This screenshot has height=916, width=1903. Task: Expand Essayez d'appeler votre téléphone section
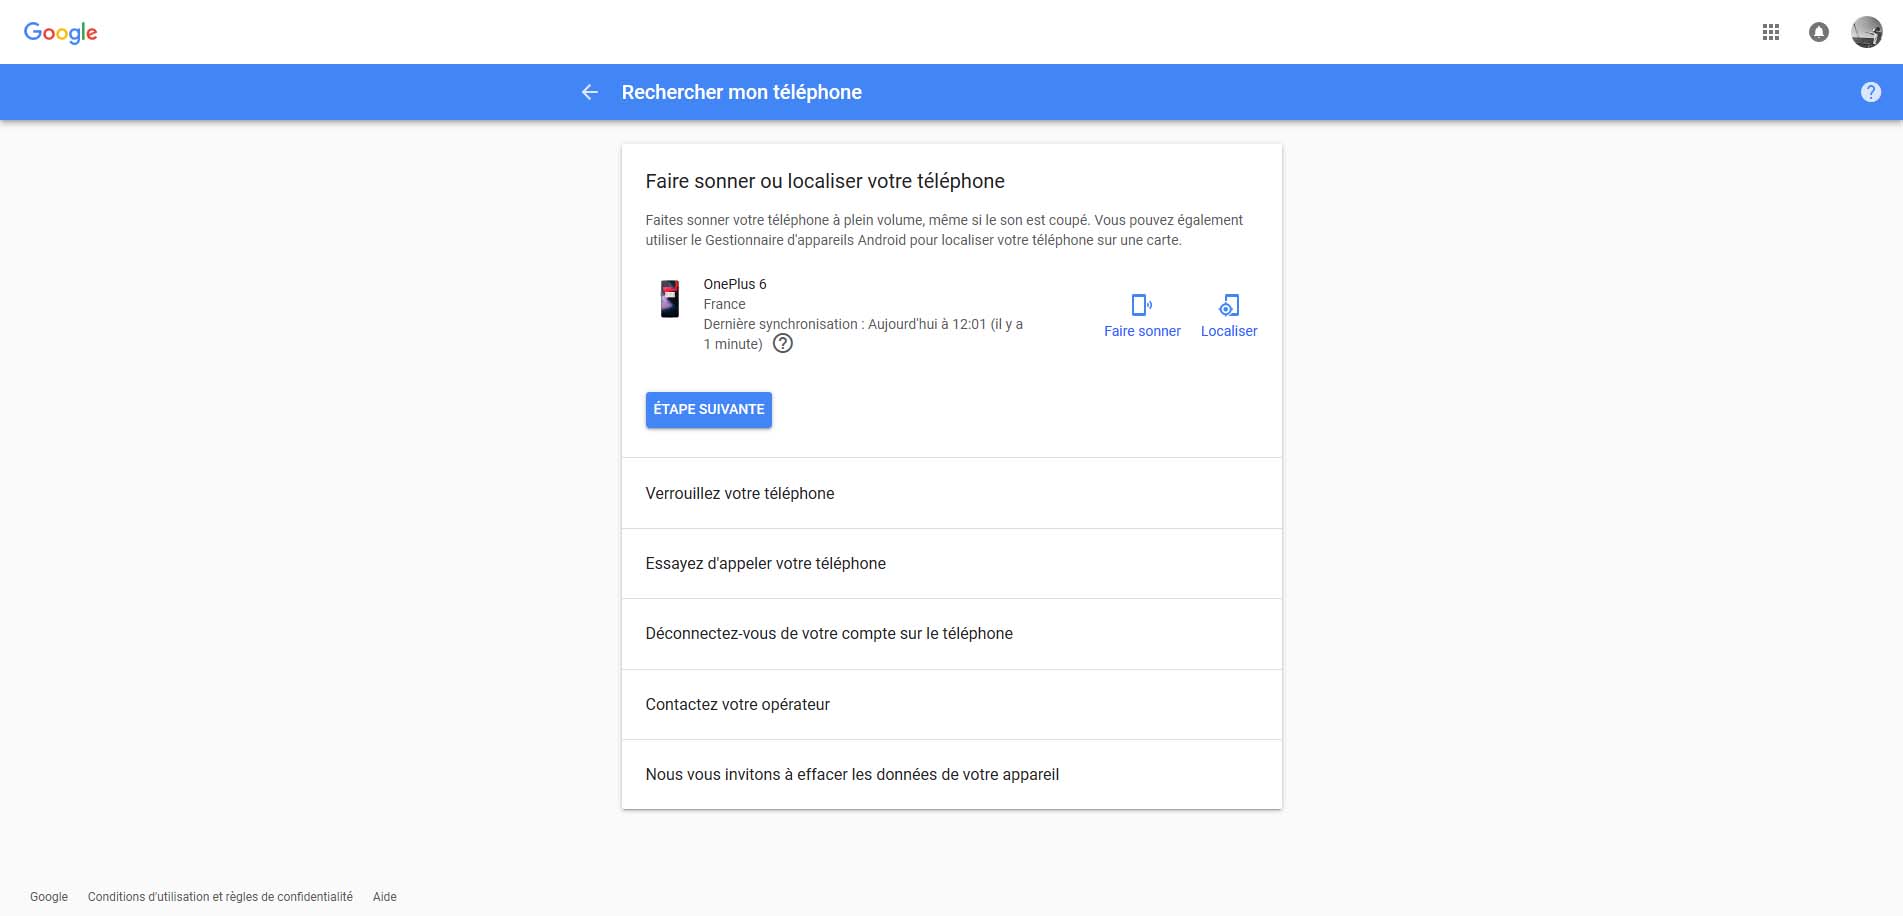[x=951, y=564]
